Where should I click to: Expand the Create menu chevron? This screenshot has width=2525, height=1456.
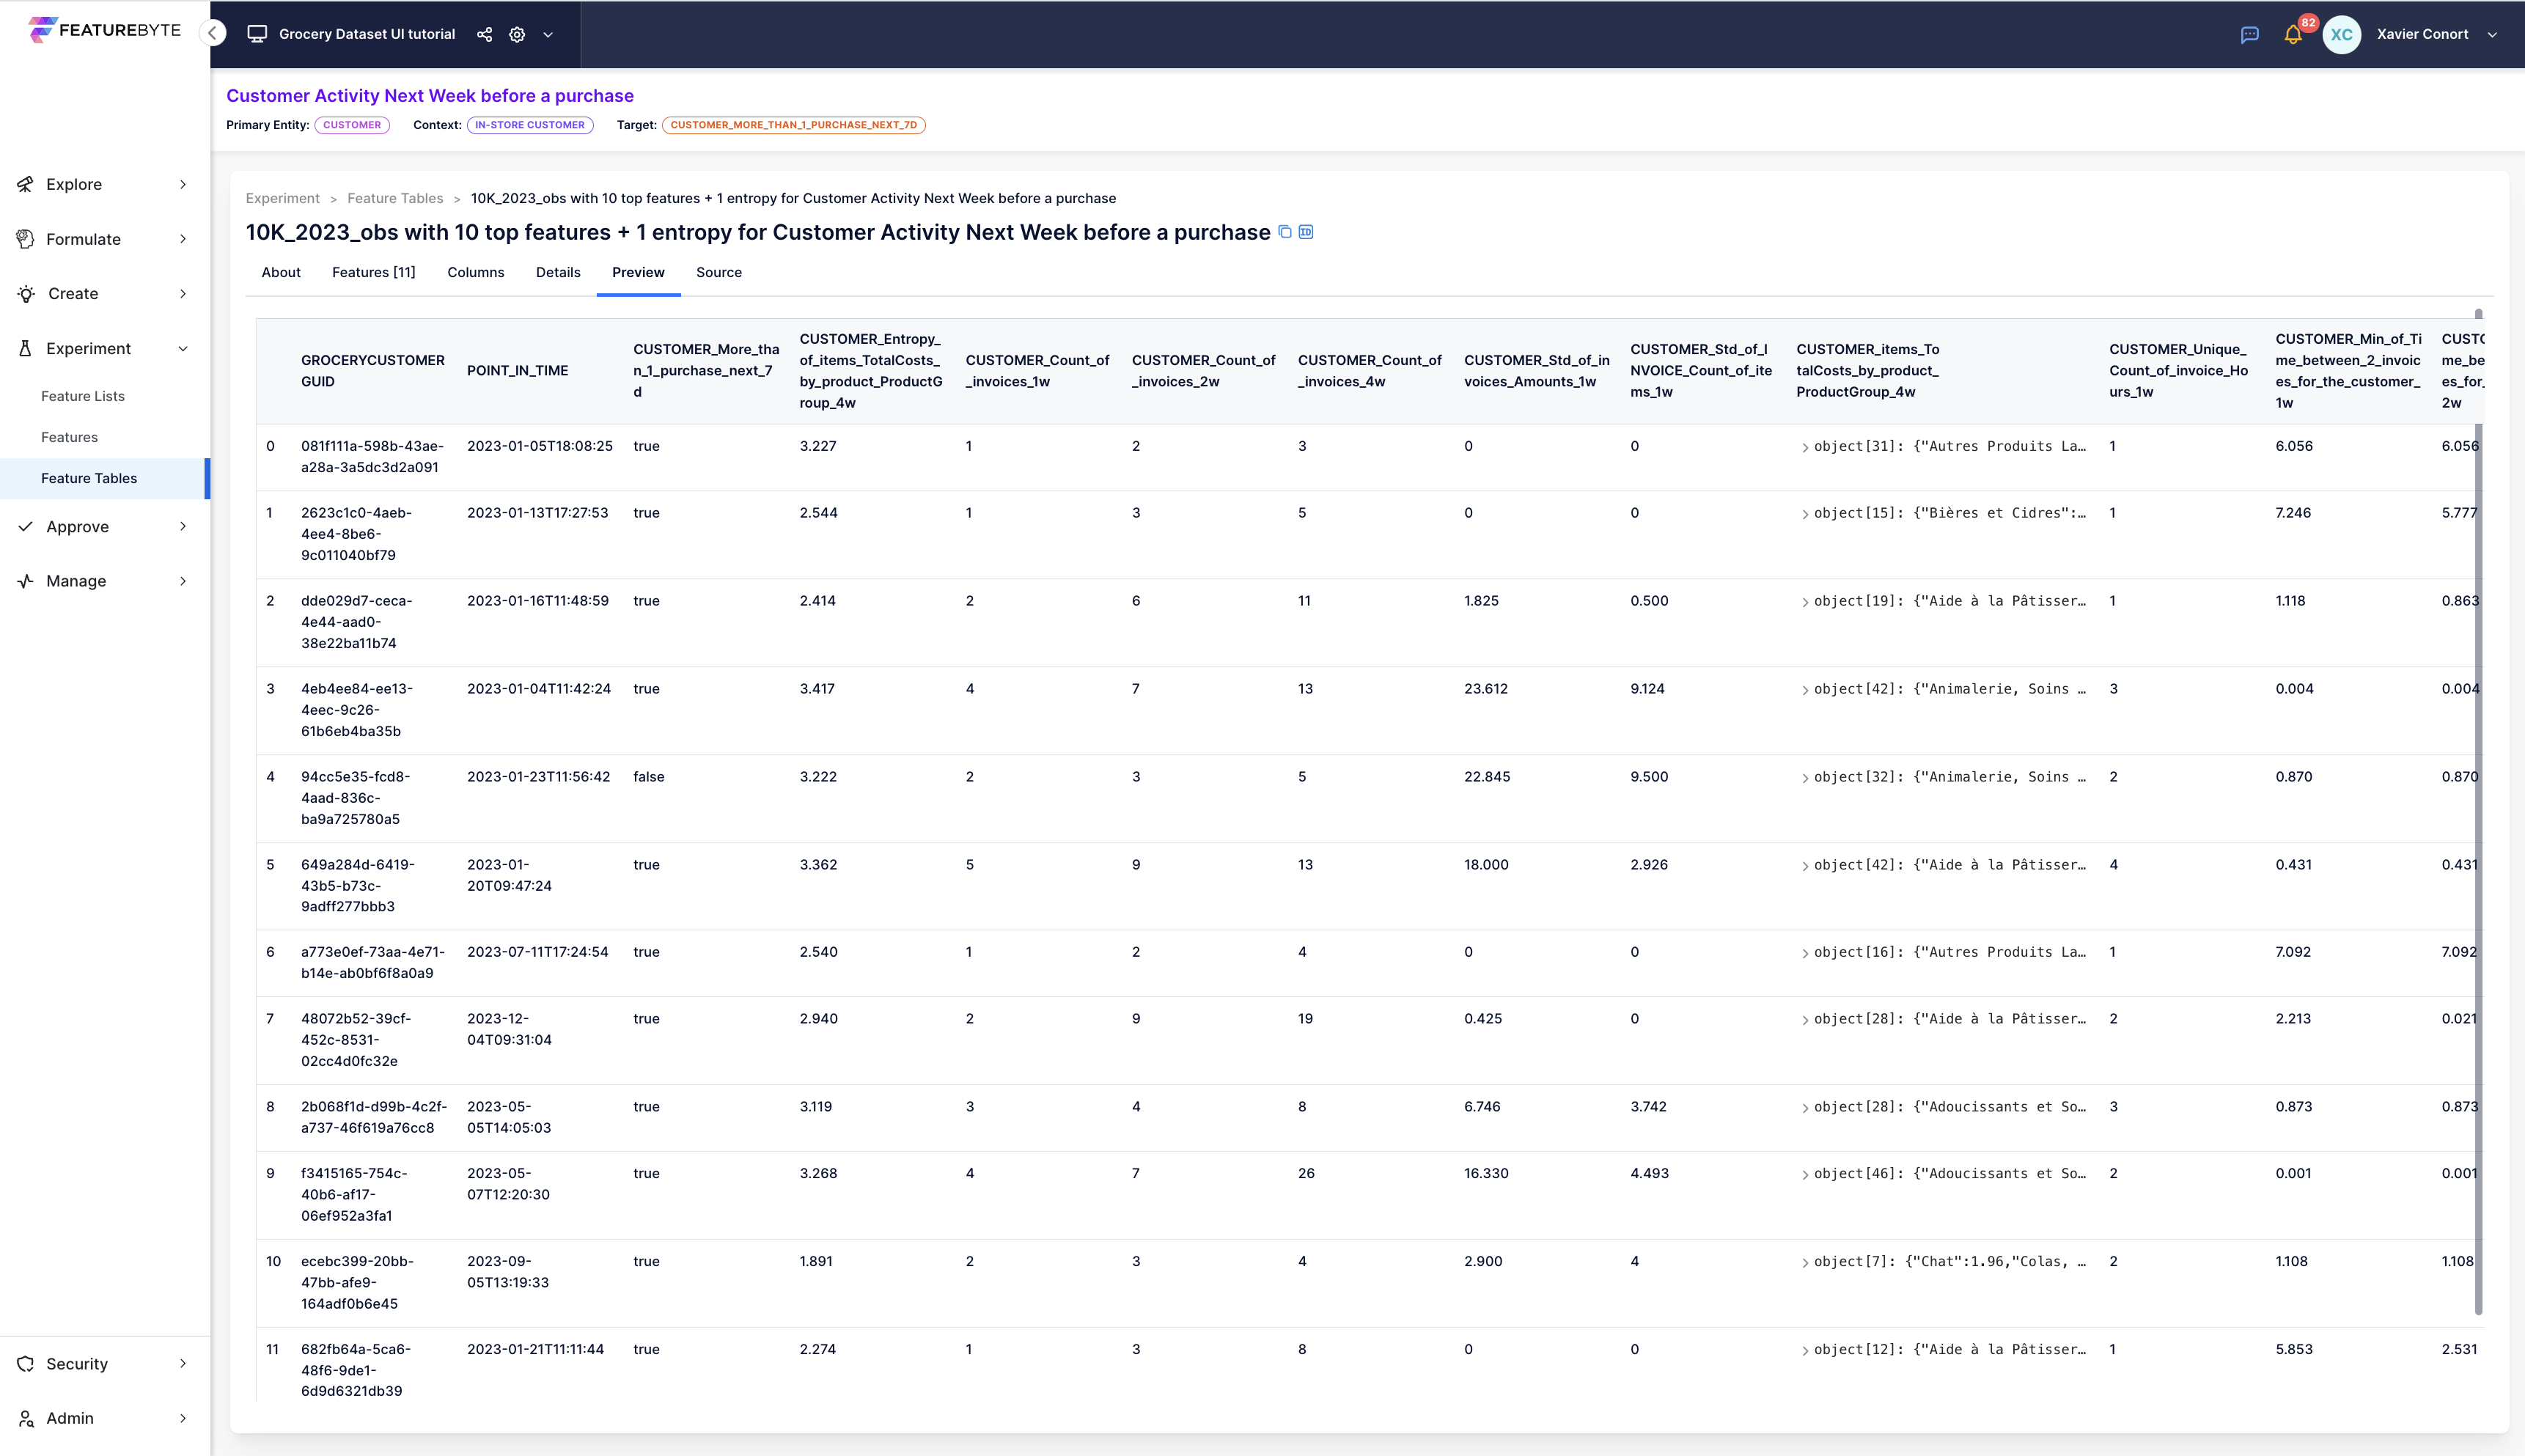(183, 293)
